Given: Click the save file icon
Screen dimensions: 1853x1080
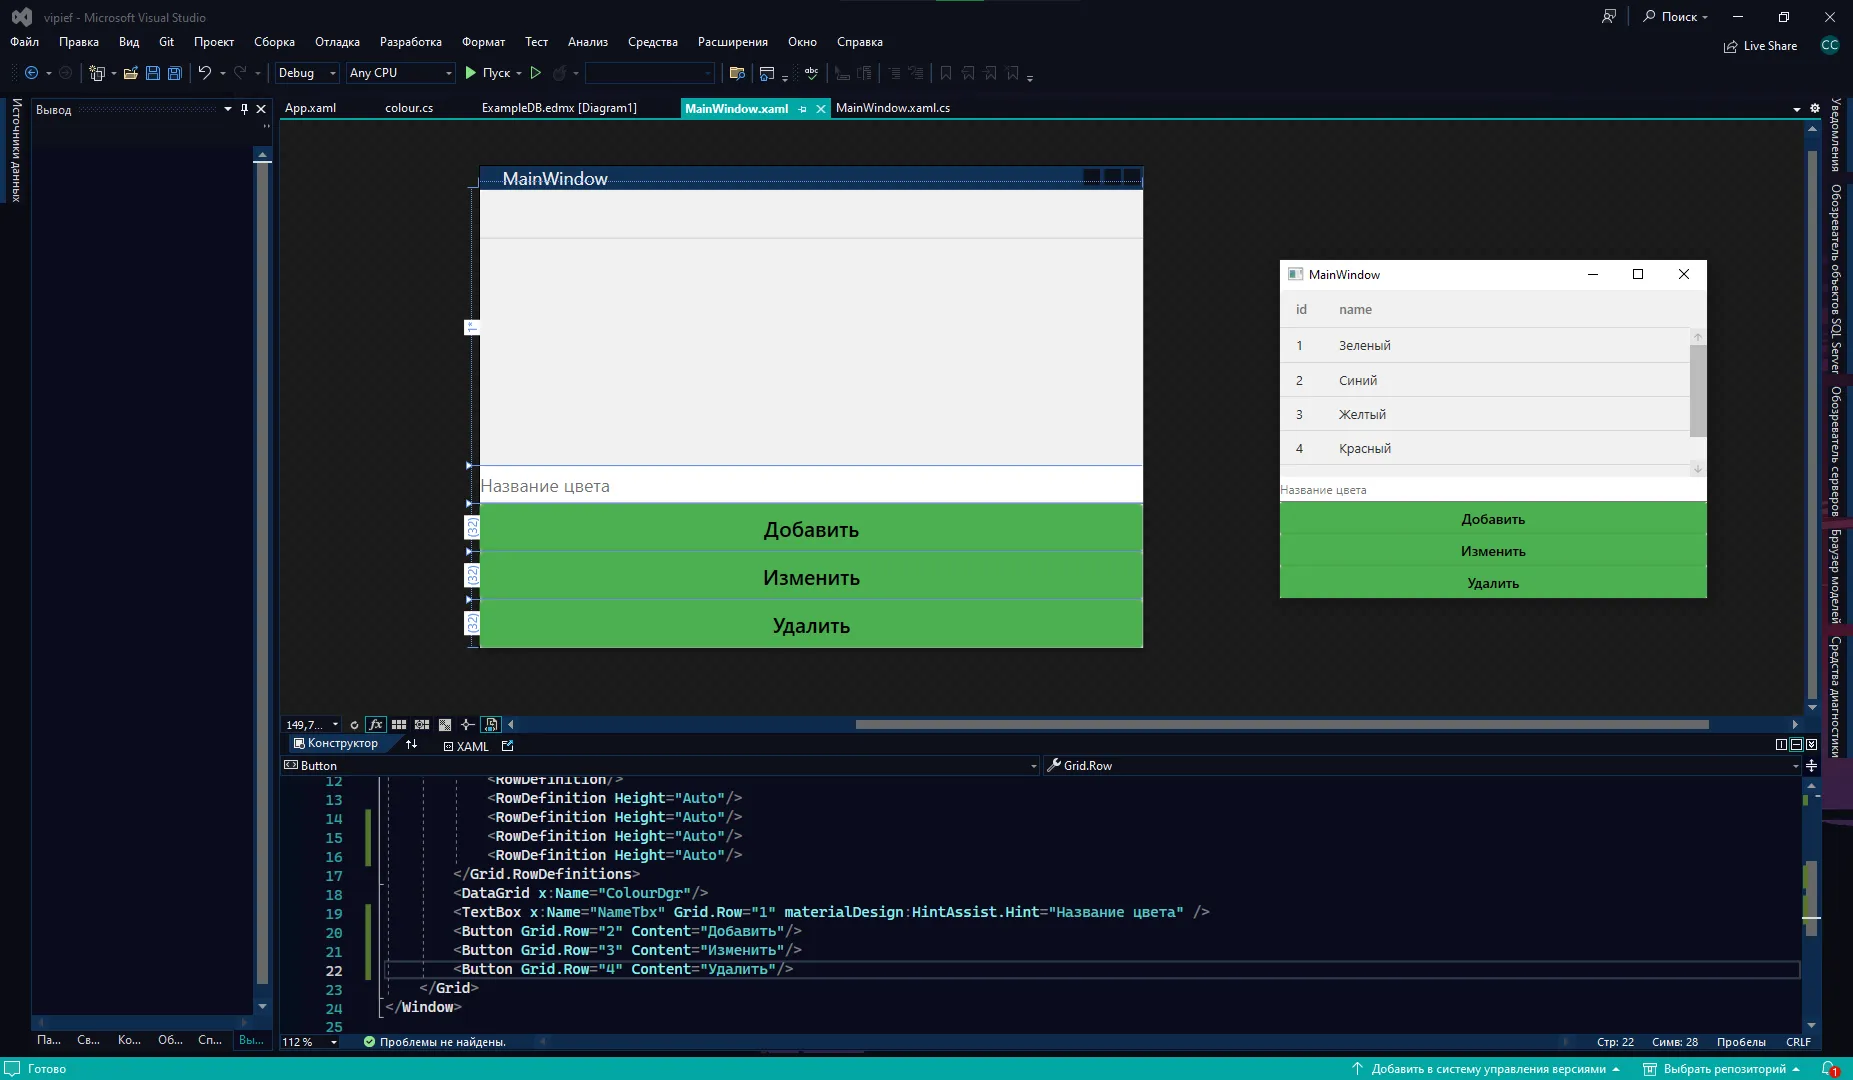Looking at the screenshot, I should tap(153, 73).
